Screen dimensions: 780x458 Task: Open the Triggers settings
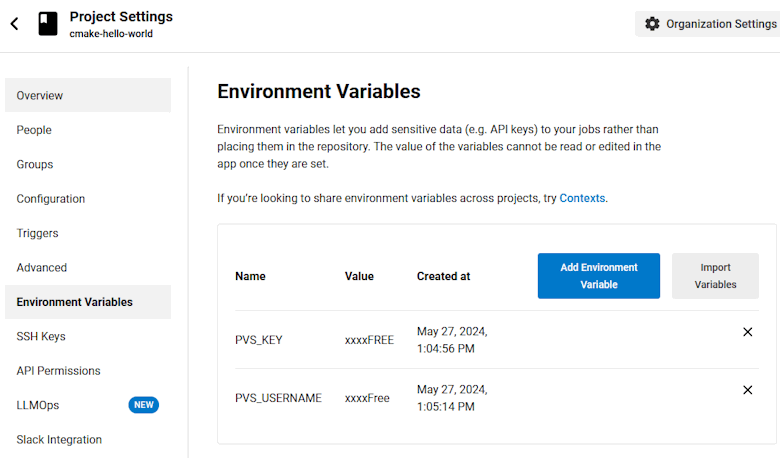coord(38,233)
